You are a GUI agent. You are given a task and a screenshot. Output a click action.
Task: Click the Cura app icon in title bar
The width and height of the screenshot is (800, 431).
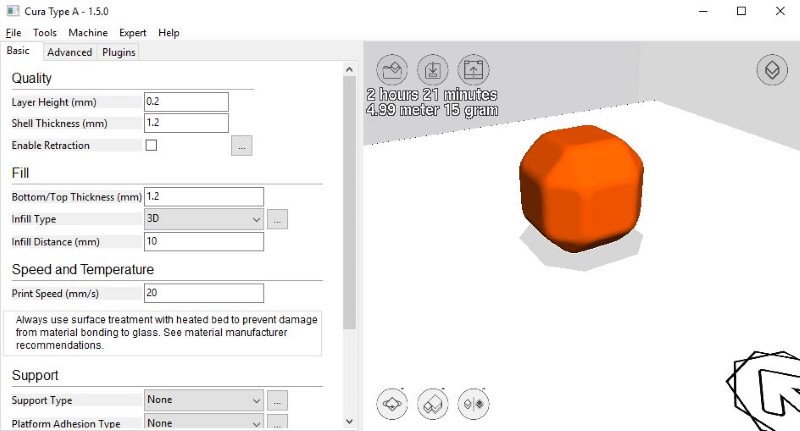click(13, 11)
